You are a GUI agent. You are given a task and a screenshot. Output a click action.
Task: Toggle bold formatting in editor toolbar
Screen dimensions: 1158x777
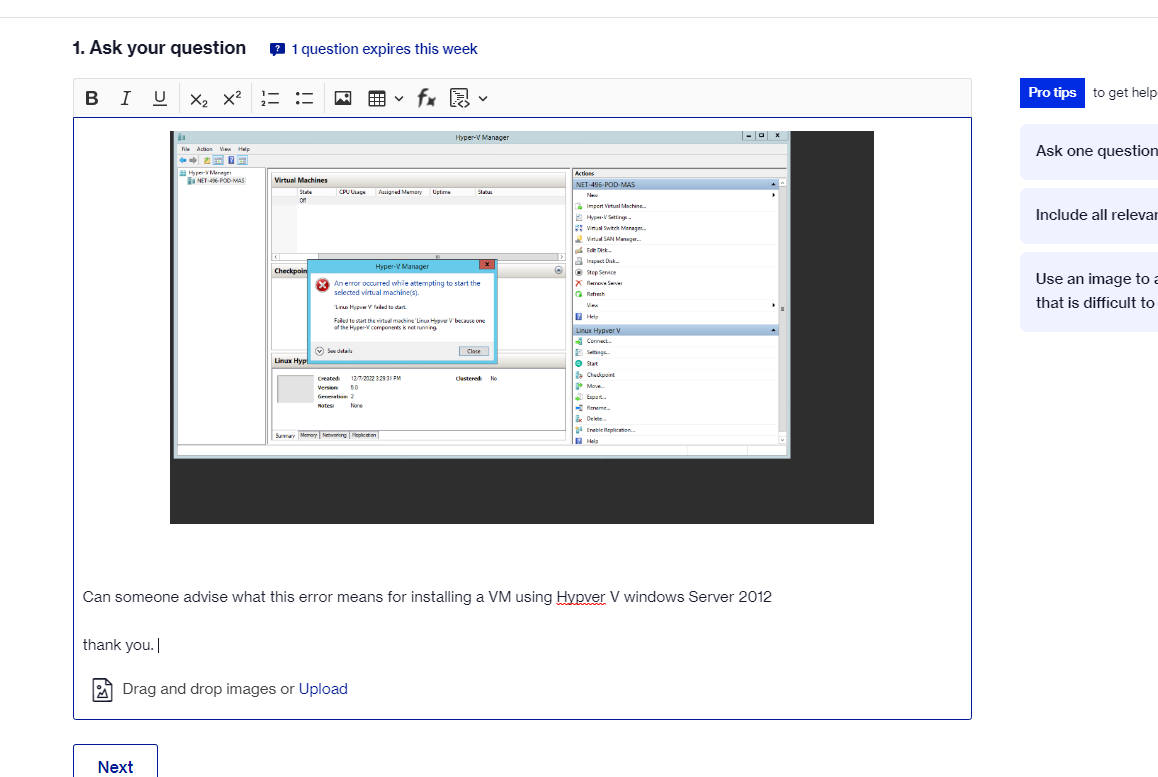point(92,98)
